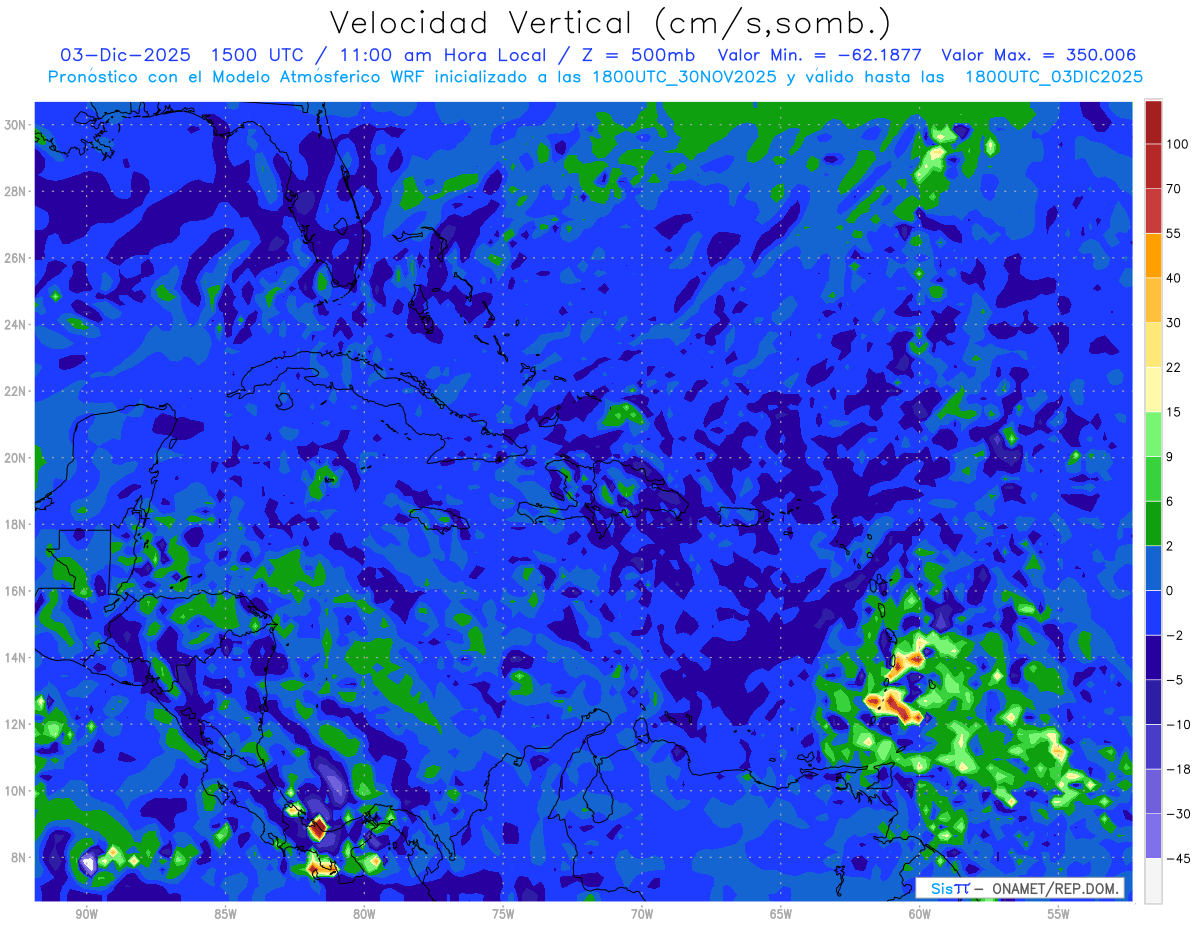Click the colorbar label "-10"
Viewport: 1200px width, 927px height.
pos(1177,724)
